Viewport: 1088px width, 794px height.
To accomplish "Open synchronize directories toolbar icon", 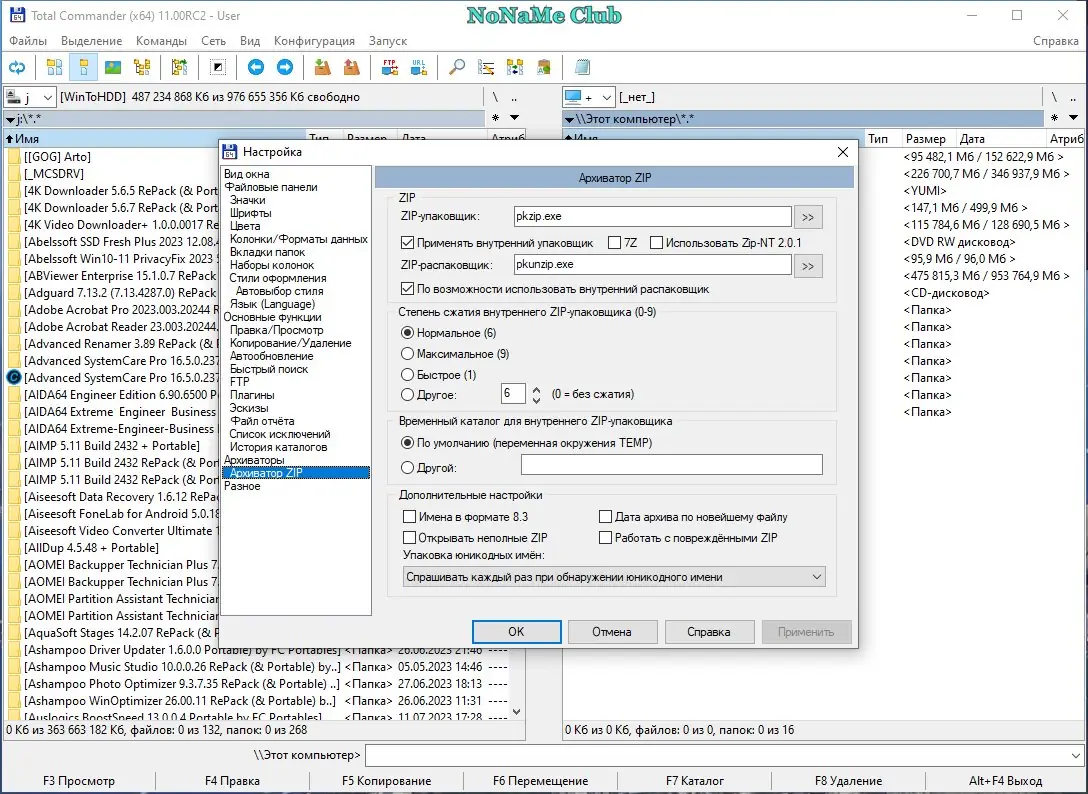I will point(515,67).
